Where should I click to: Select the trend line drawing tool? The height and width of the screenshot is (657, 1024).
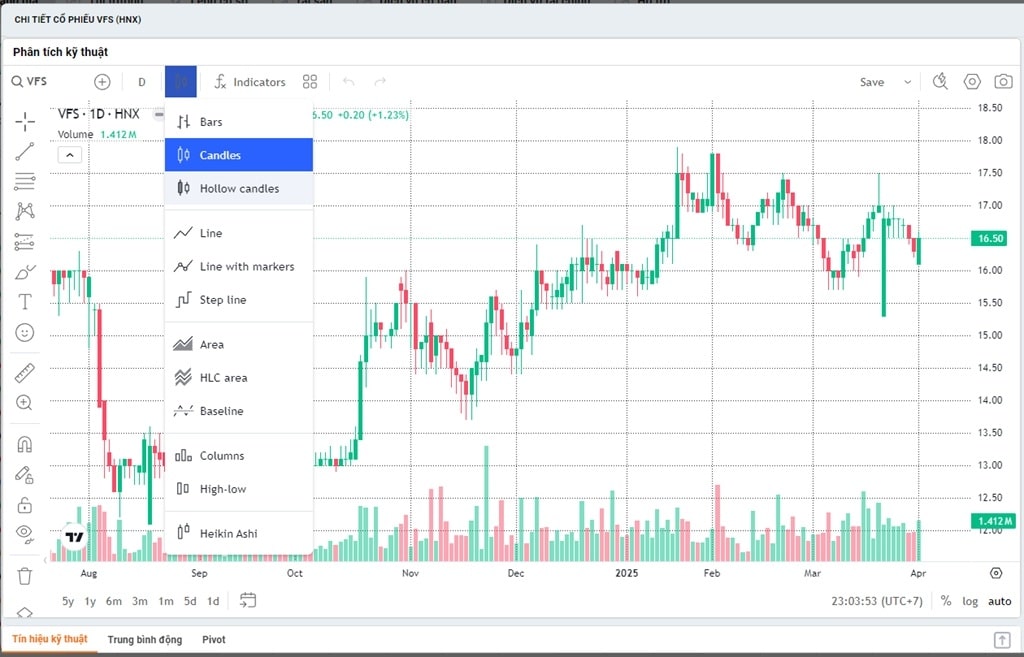[25, 152]
